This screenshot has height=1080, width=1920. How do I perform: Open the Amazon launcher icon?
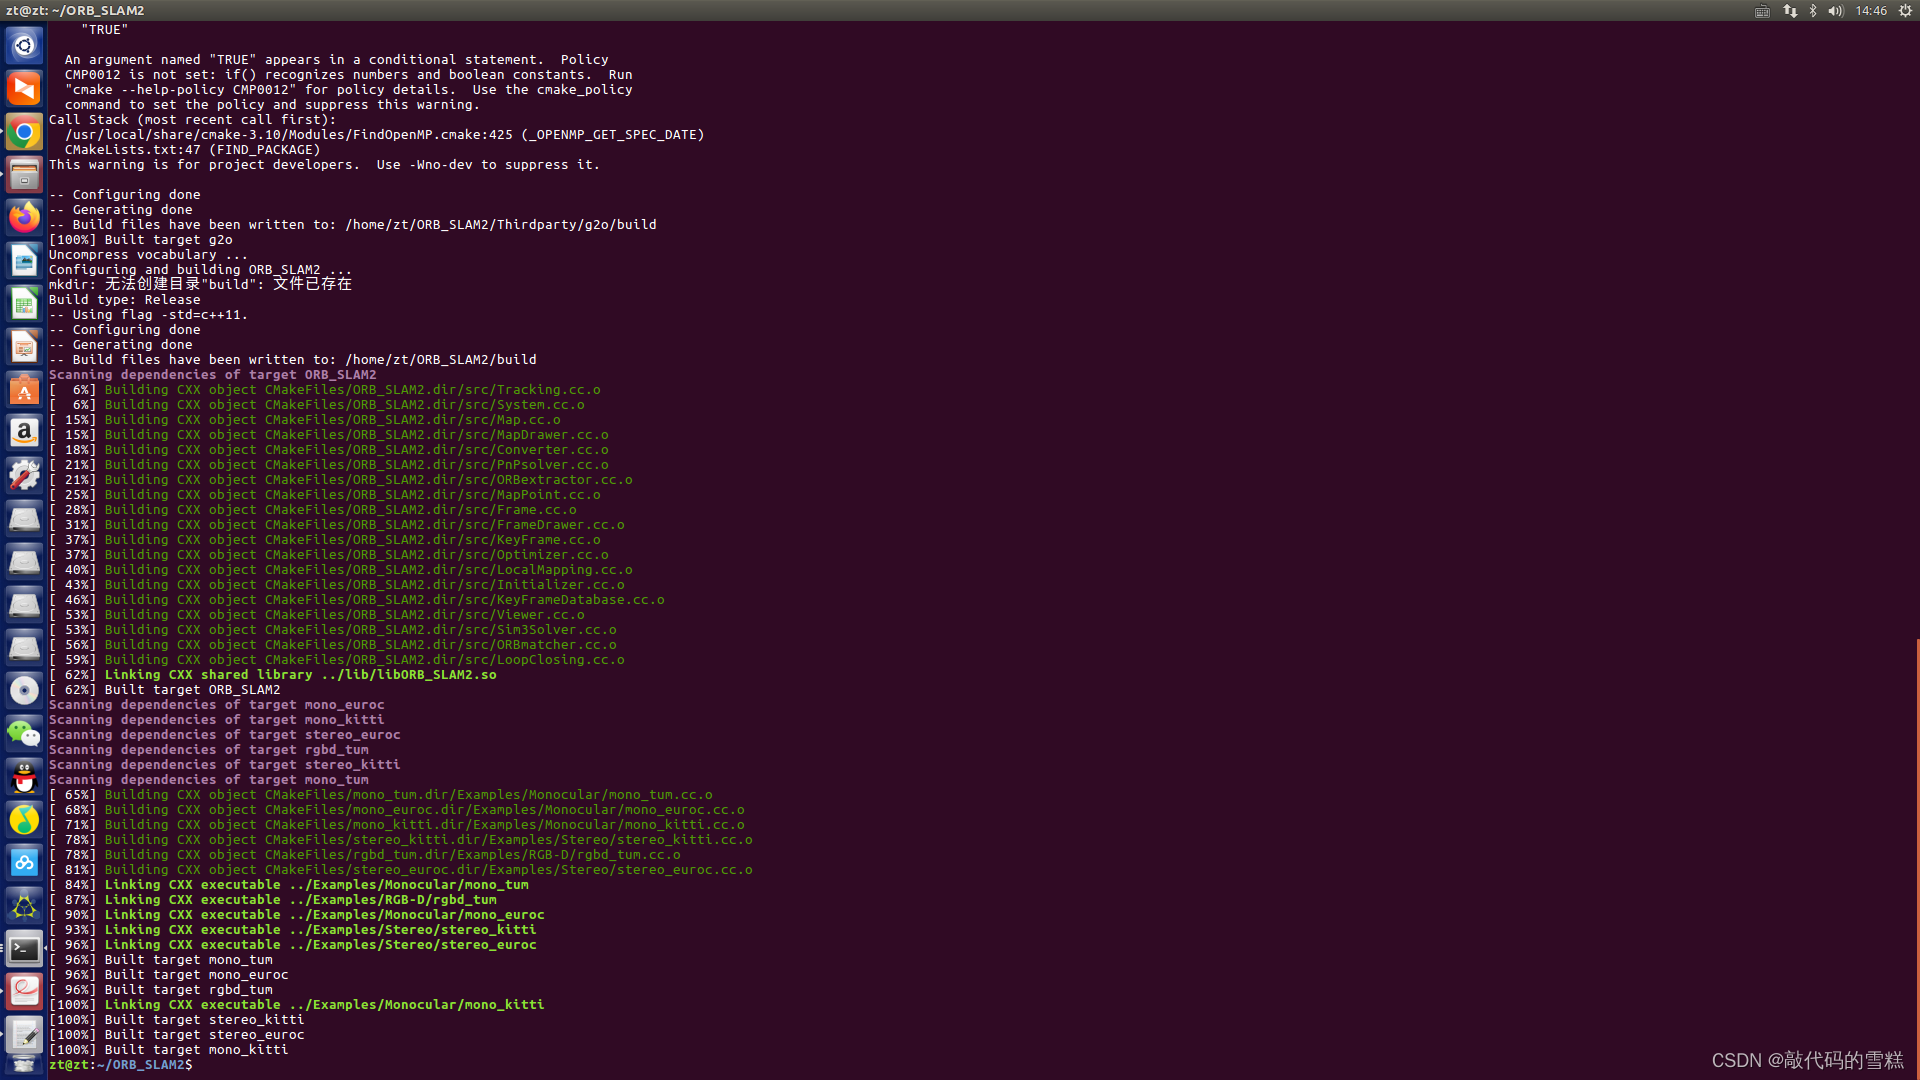[24, 433]
